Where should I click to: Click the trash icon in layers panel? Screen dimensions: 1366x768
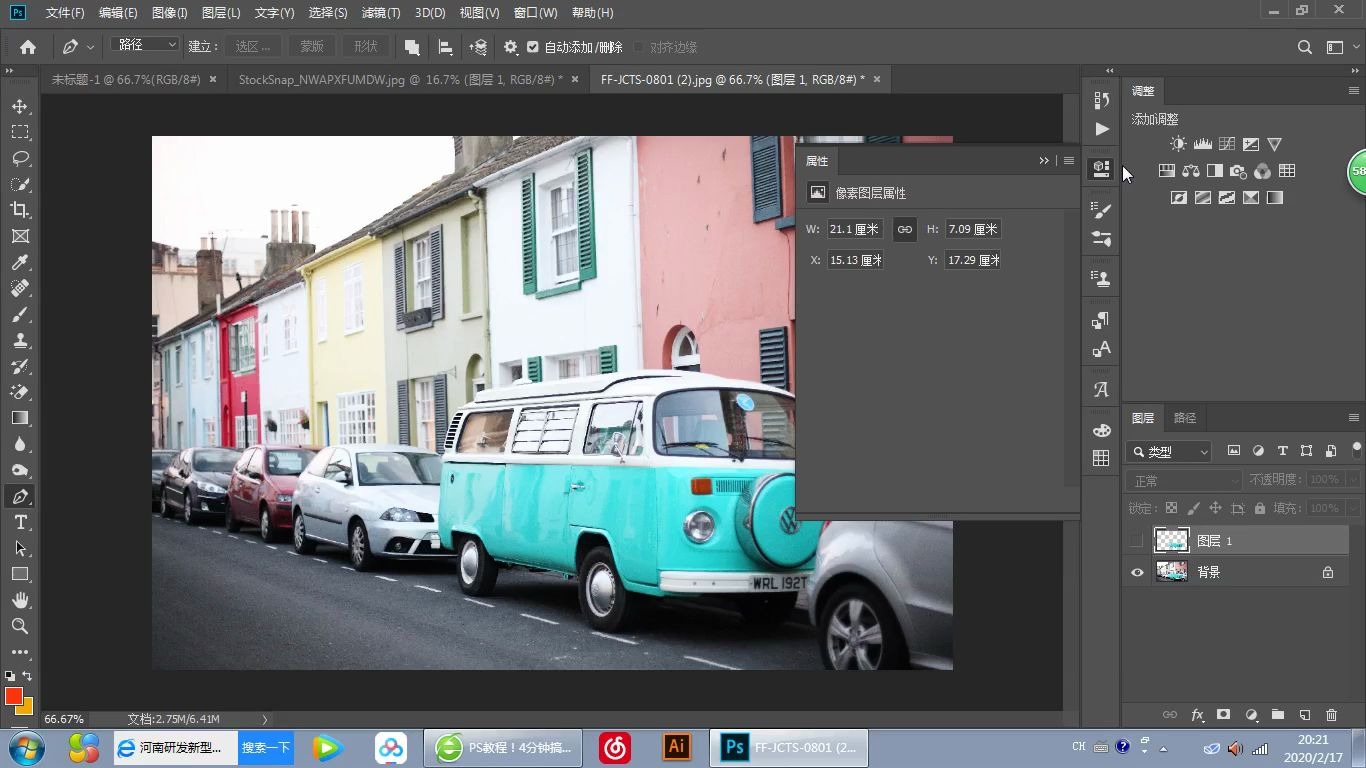point(1331,715)
